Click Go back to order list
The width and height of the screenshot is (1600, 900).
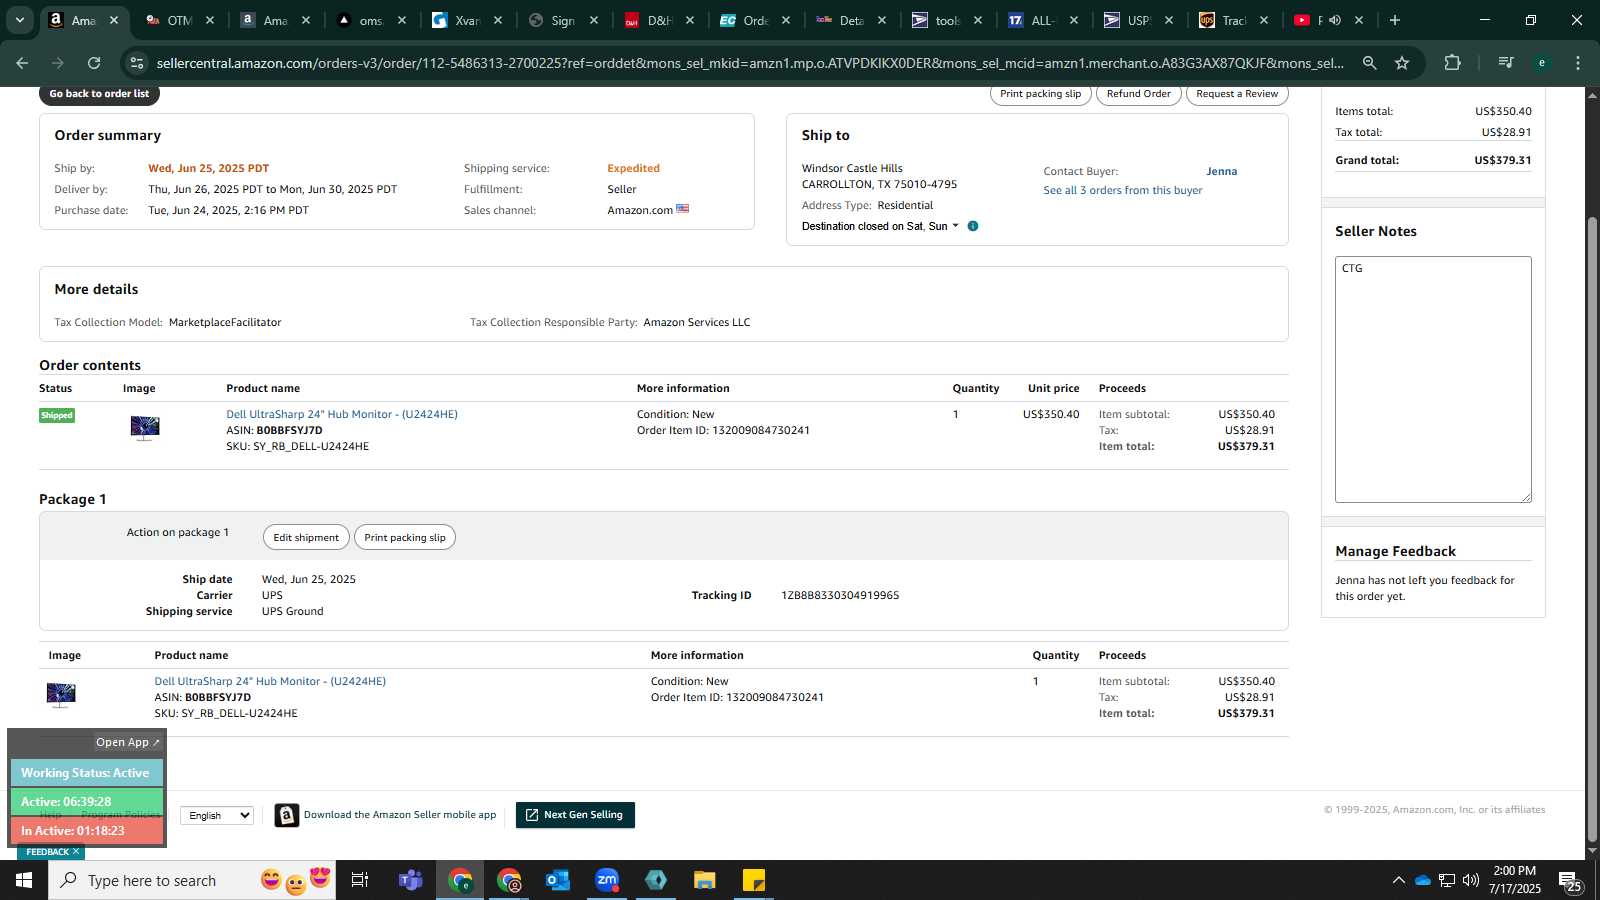[x=99, y=94]
